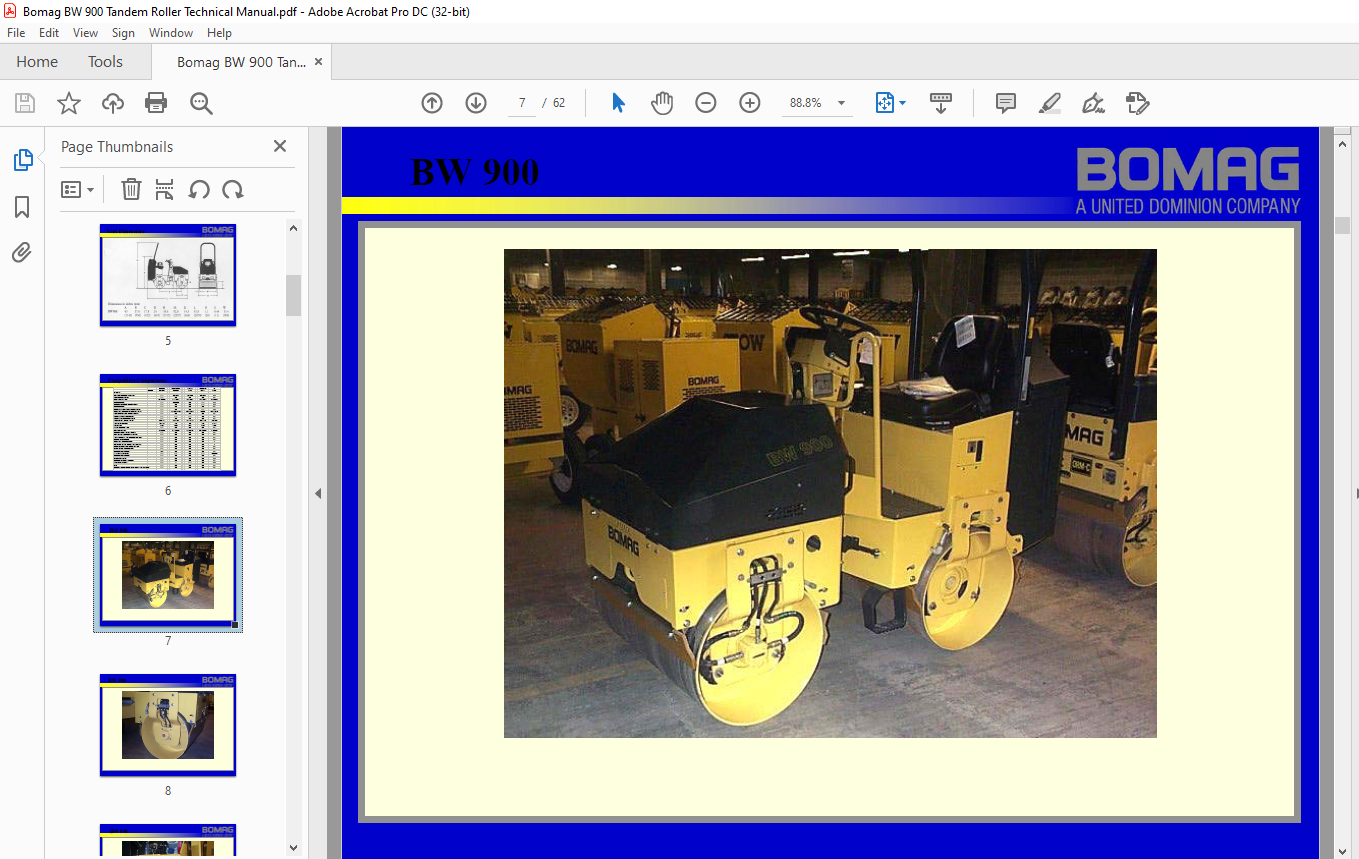Screen dimensions: 1359x859
Task: Go to next page with the down arrow
Action: pos(476,103)
